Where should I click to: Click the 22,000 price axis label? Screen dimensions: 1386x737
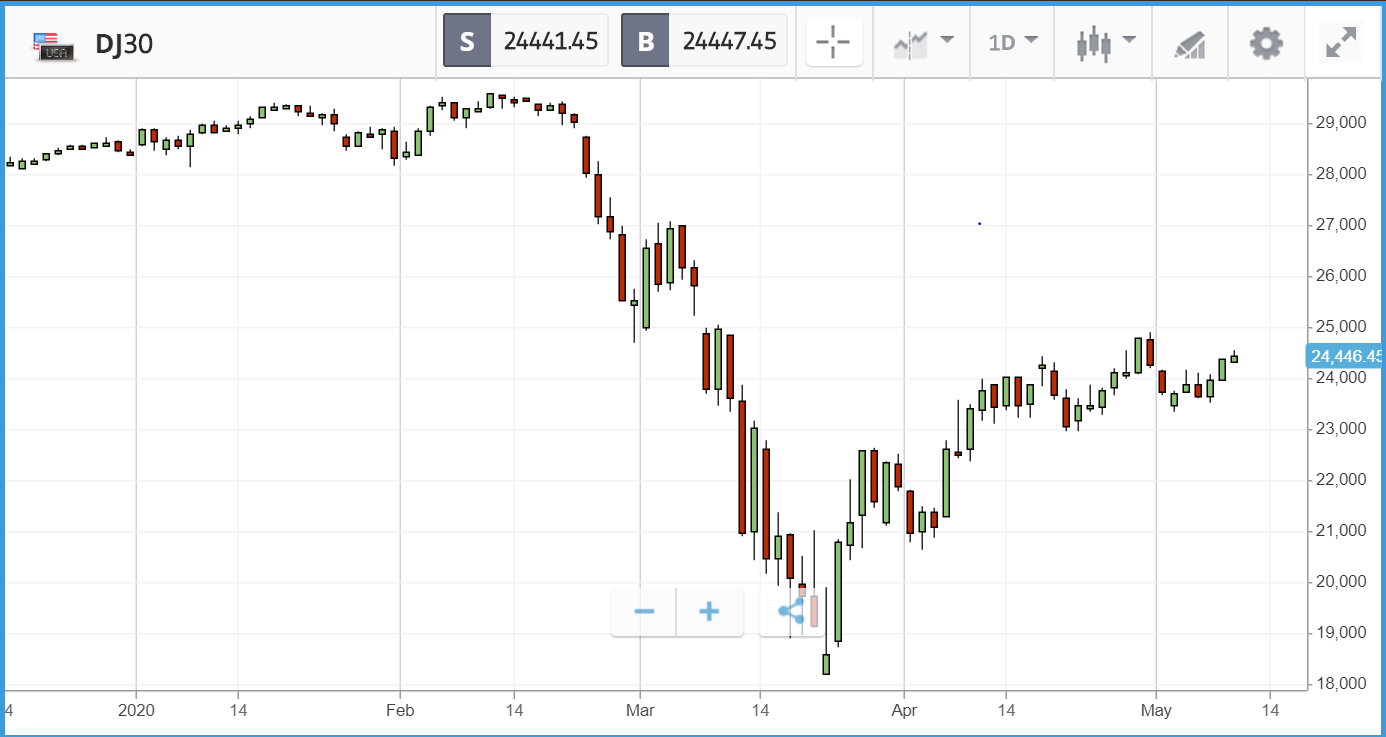tap(1342, 480)
